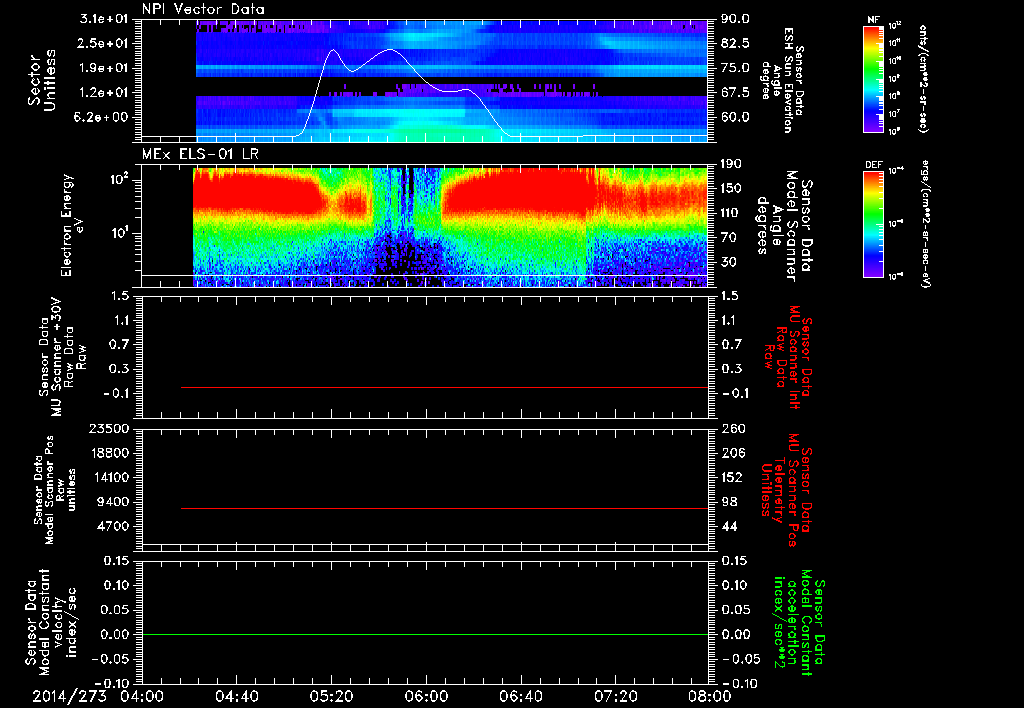Click the '3.1e+01' sector tick value
The height and width of the screenshot is (708, 1024).
104,19
